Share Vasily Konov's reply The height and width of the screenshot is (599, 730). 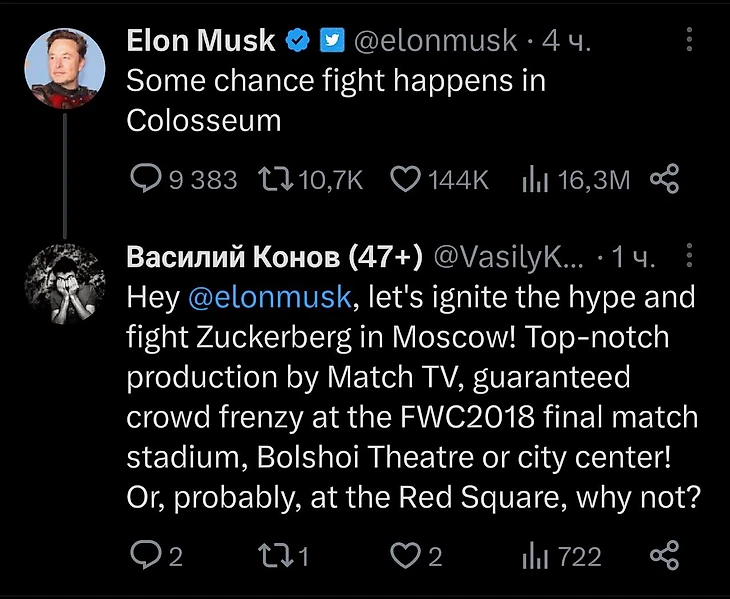point(665,555)
